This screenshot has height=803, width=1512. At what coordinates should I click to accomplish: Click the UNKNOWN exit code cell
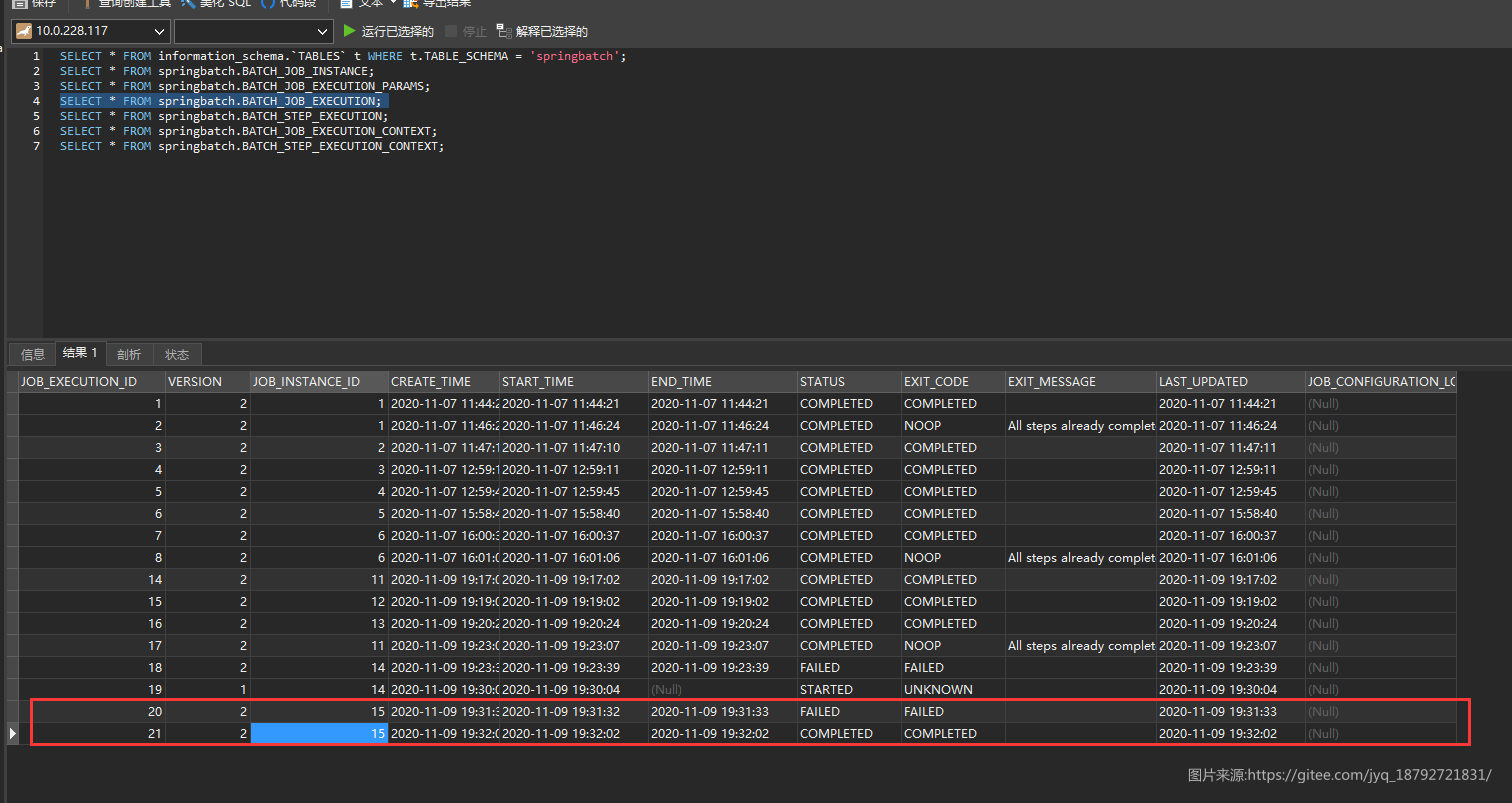pyautogui.click(x=953, y=690)
